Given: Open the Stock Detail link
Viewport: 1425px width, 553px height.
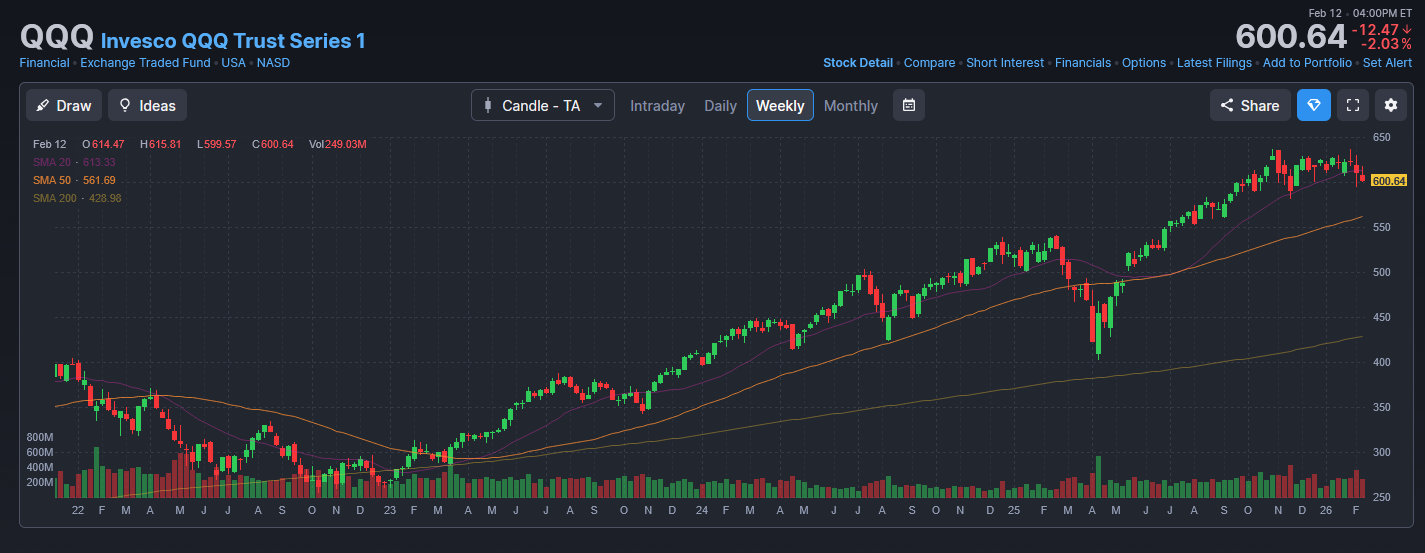Looking at the screenshot, I should pos(858,63).
